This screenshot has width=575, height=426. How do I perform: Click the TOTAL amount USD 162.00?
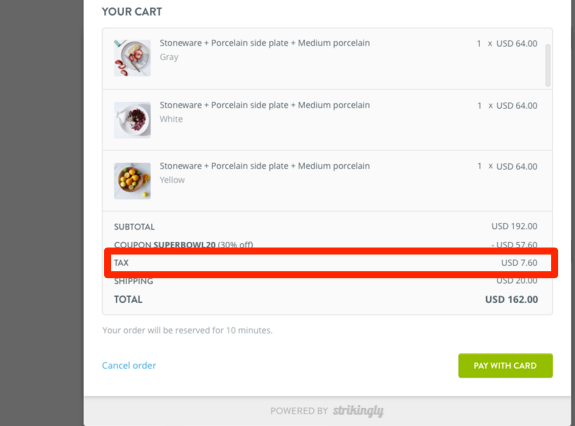[x=512, y=300]
